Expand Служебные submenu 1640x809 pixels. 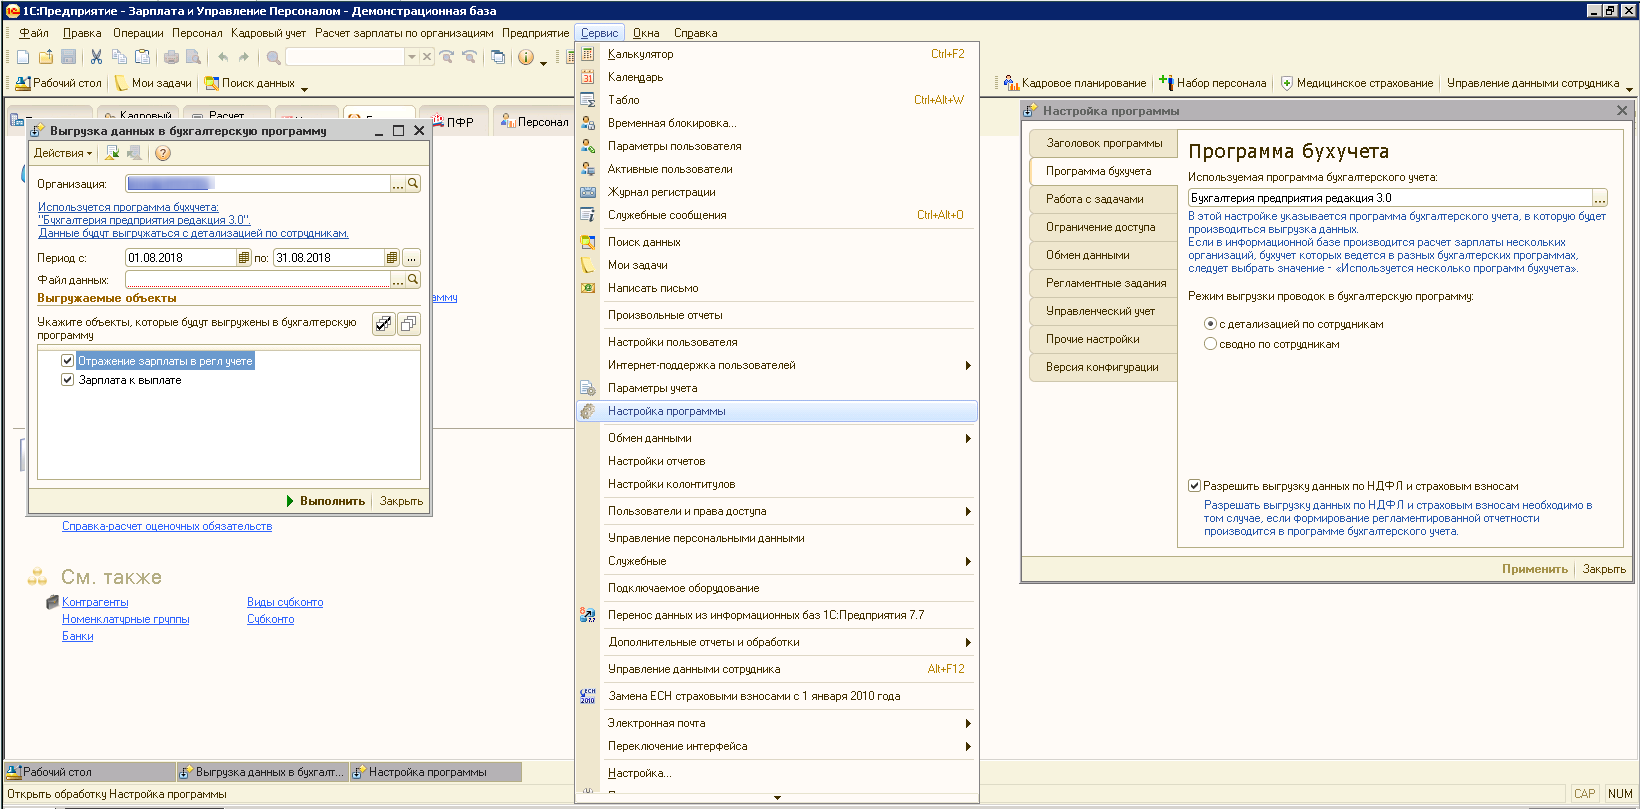pyautogui.click(x=776, y=561)
